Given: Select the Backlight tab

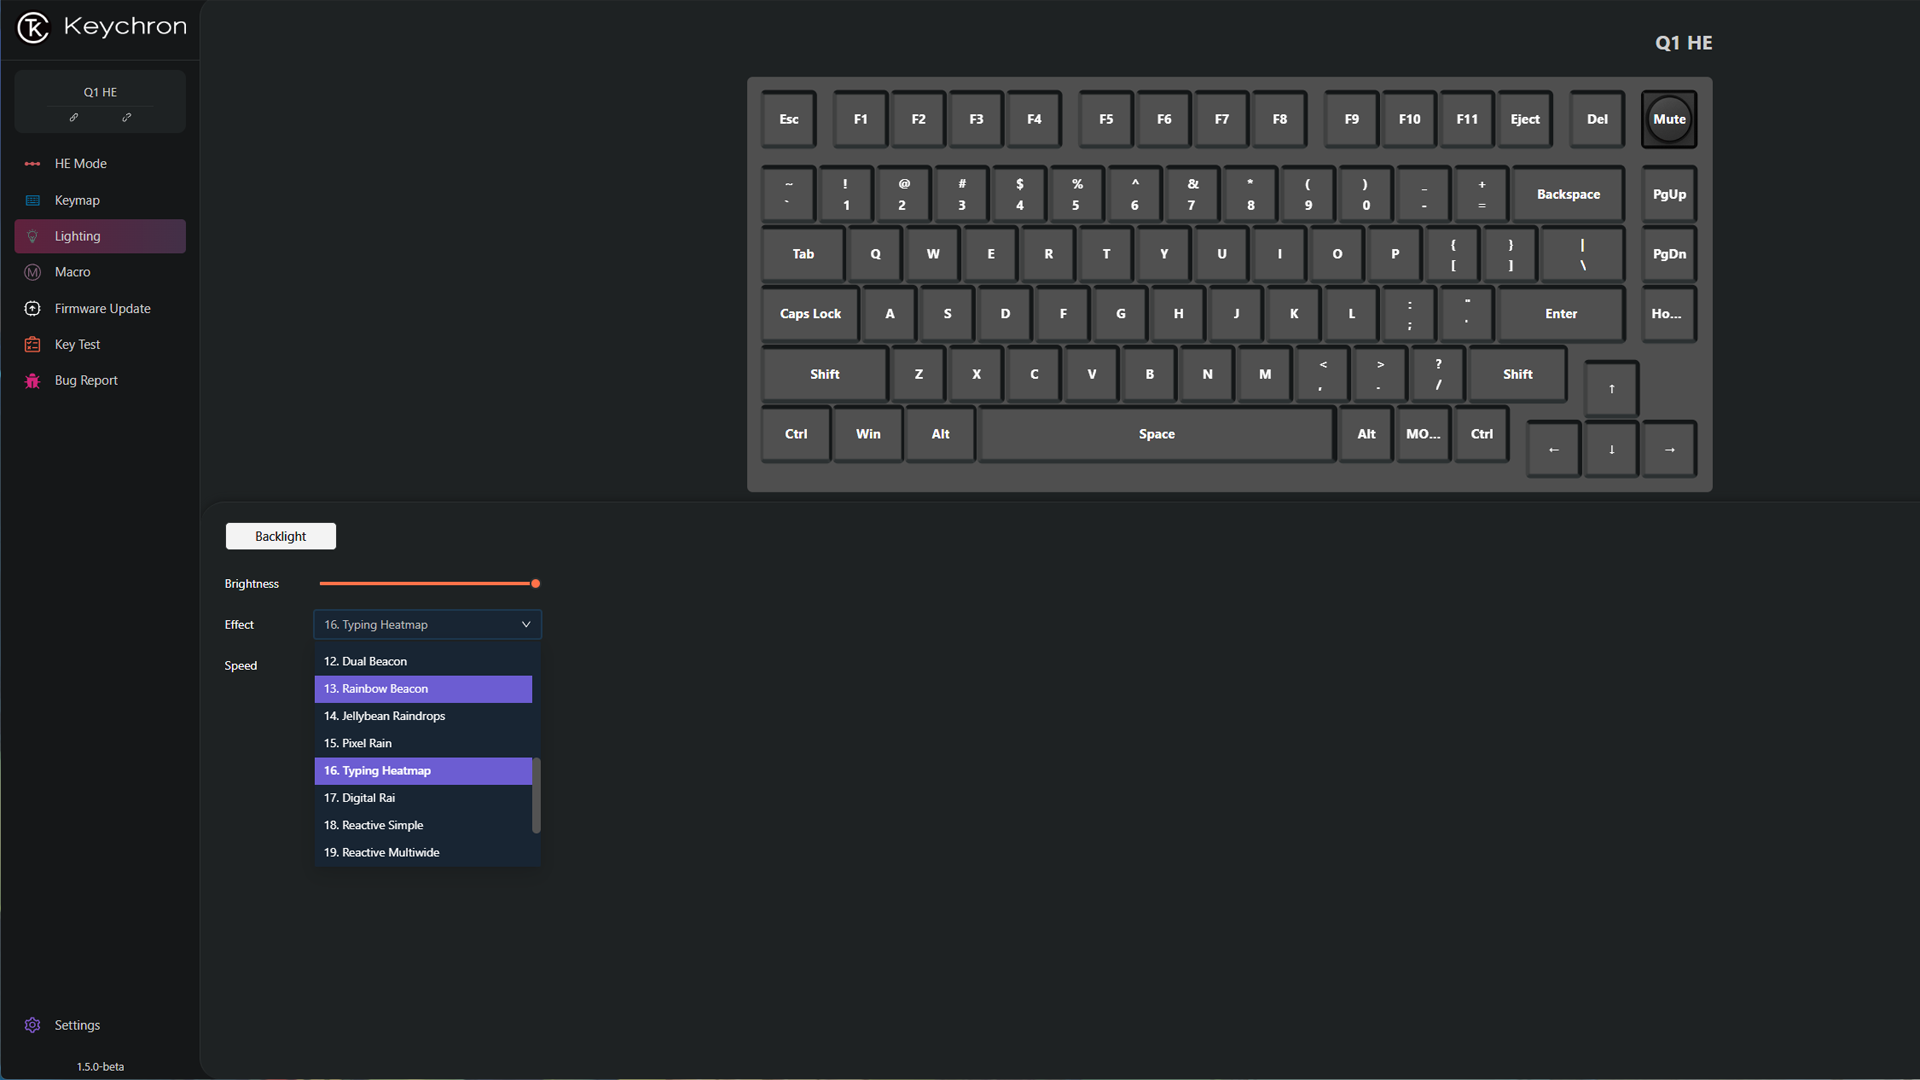Looking at the screenshot, I should pos(280,537).
